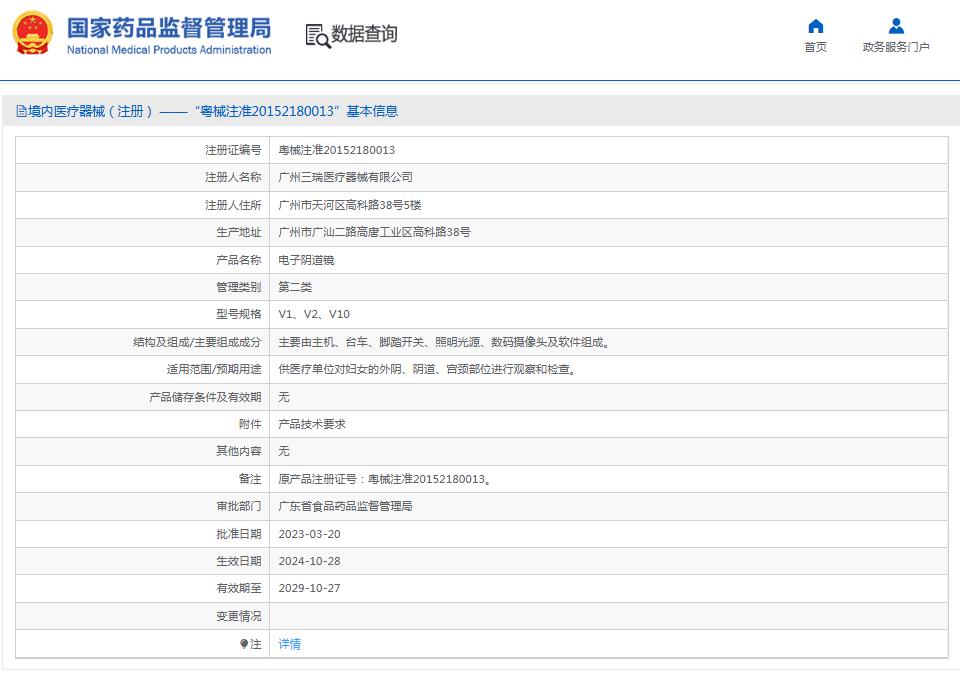Image resolution: width=960 pixels, height=676 pixels.
Task: Click the magnifier document icon beside 数据查询
Action: (x=315, y=37)
